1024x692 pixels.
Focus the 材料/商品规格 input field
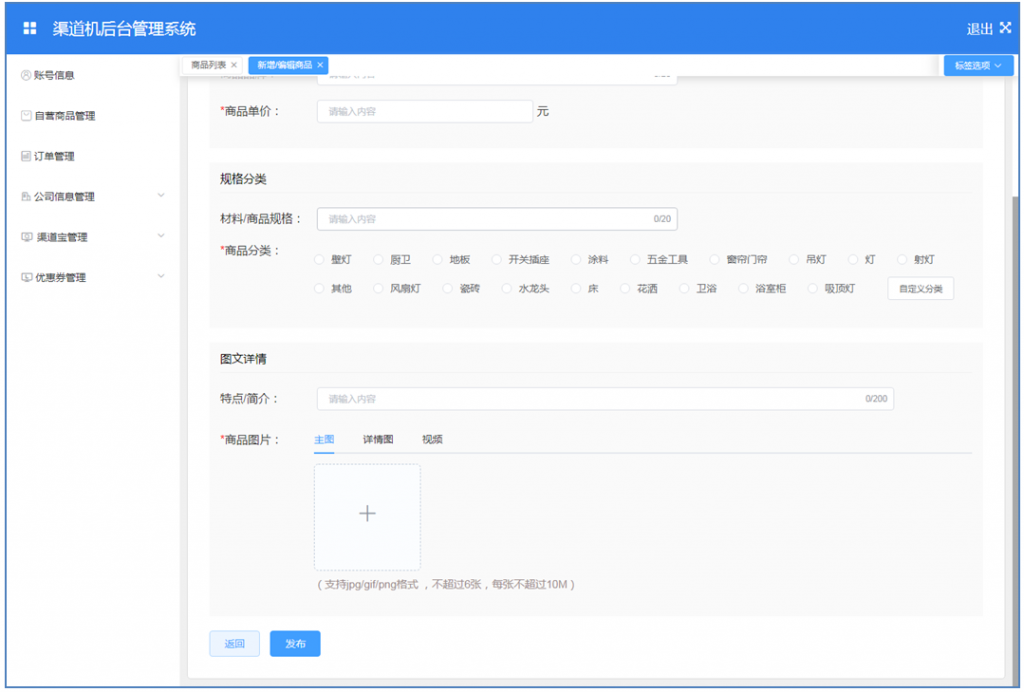[x=497, y=219]
